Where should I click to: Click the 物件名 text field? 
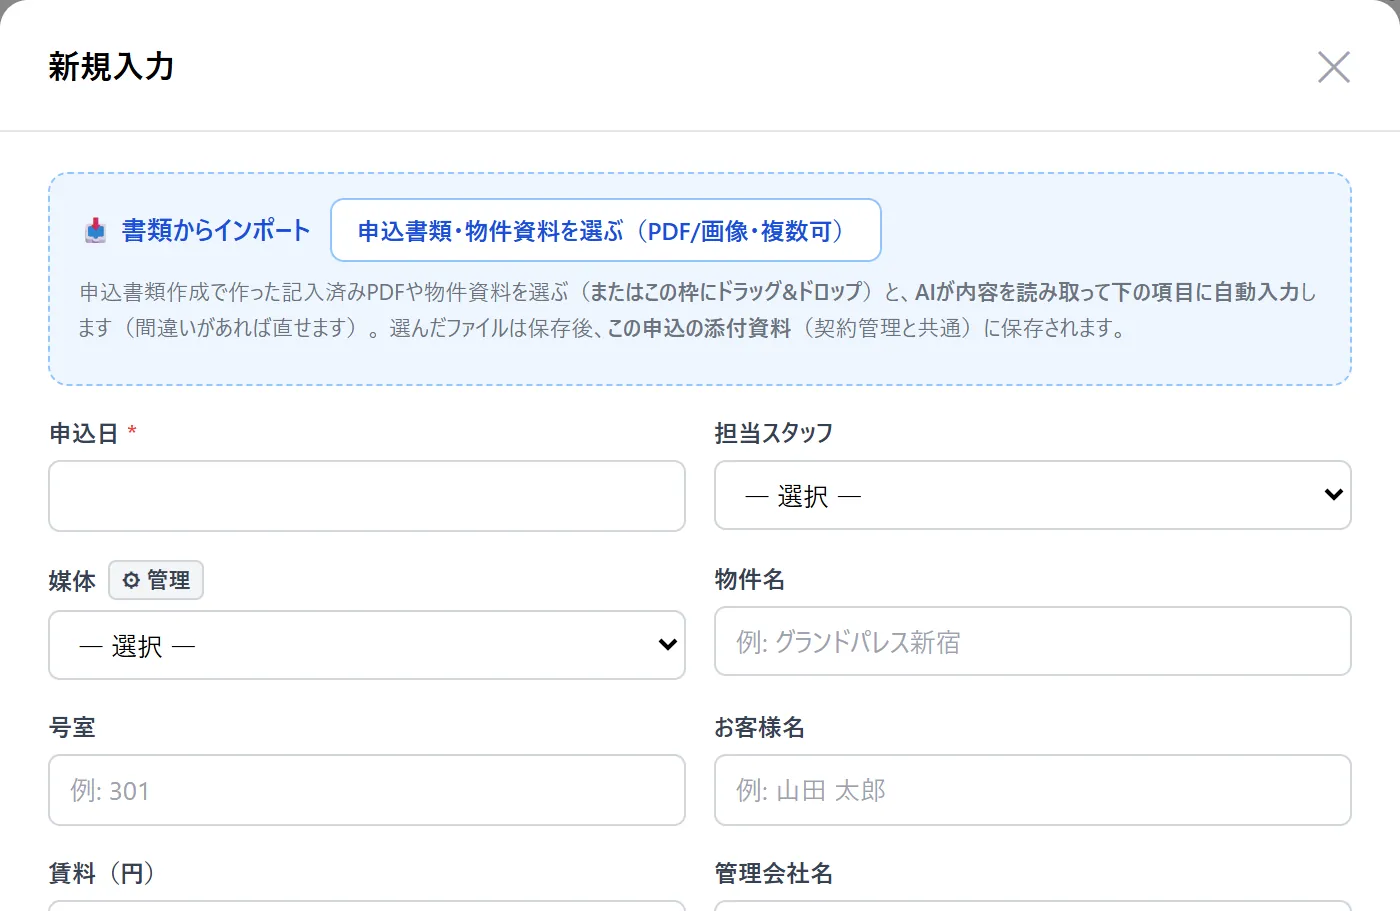[1033, 641]
